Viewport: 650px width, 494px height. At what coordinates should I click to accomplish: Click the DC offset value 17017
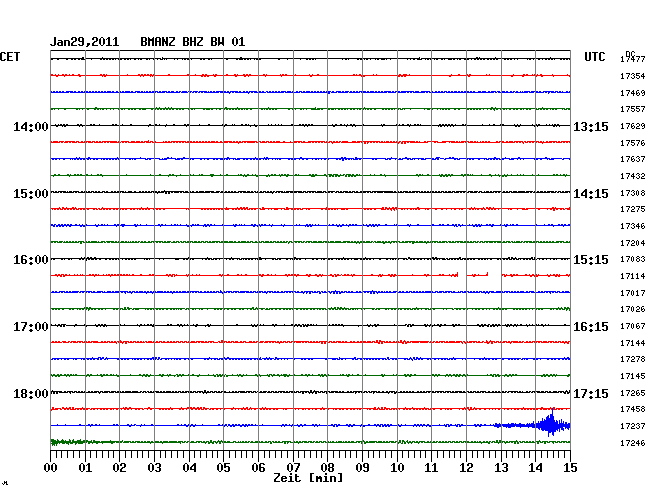(x=633, y=293)
